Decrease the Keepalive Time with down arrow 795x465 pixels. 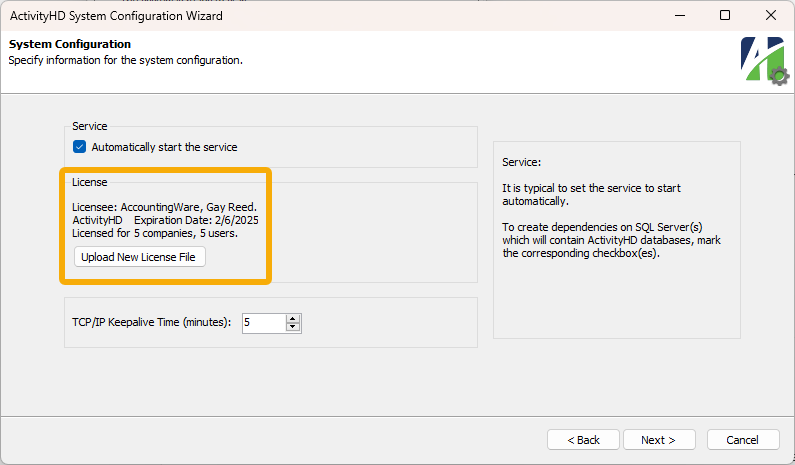pos(293,328)
